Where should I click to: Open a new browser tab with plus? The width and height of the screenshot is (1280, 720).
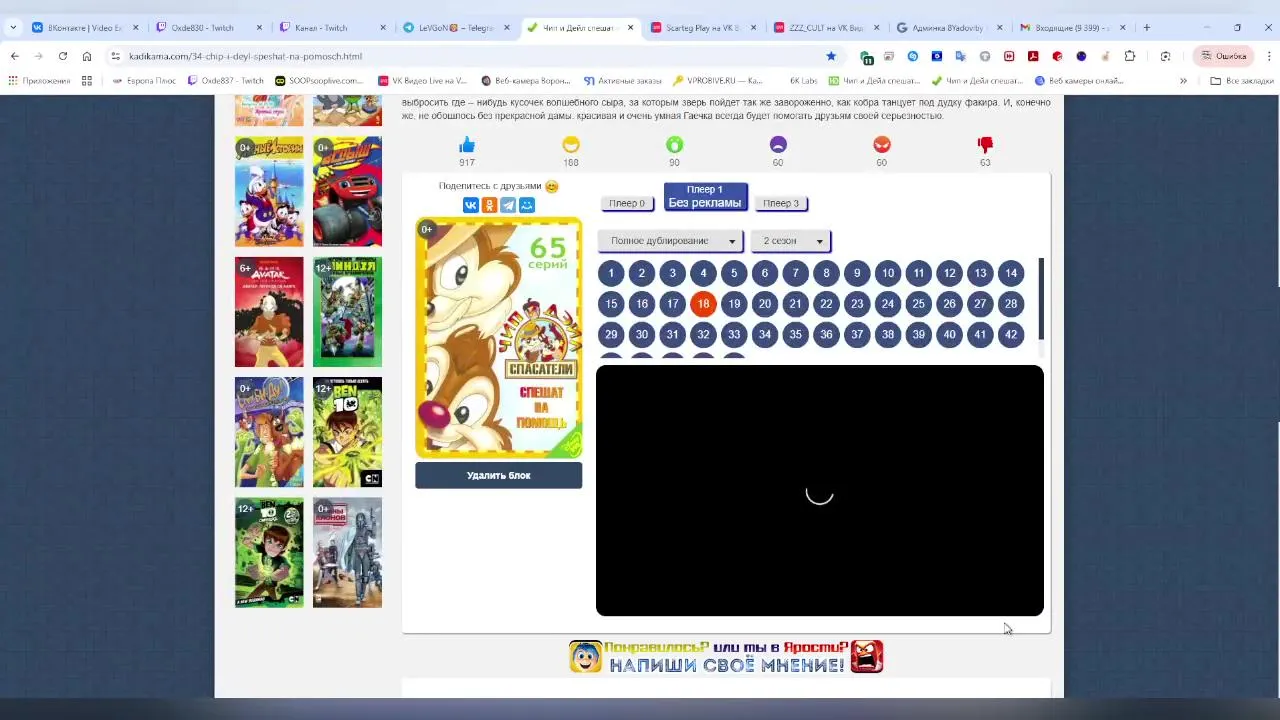coord(1147,27)
